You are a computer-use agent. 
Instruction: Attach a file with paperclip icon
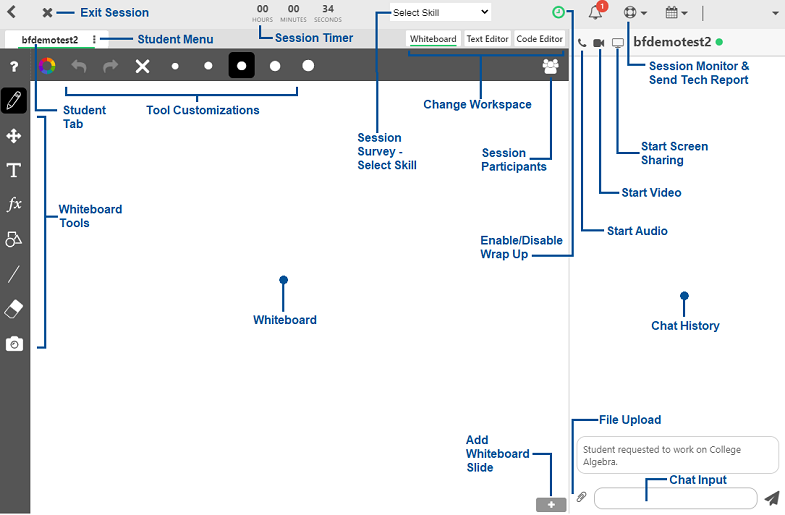coord(581,497)
